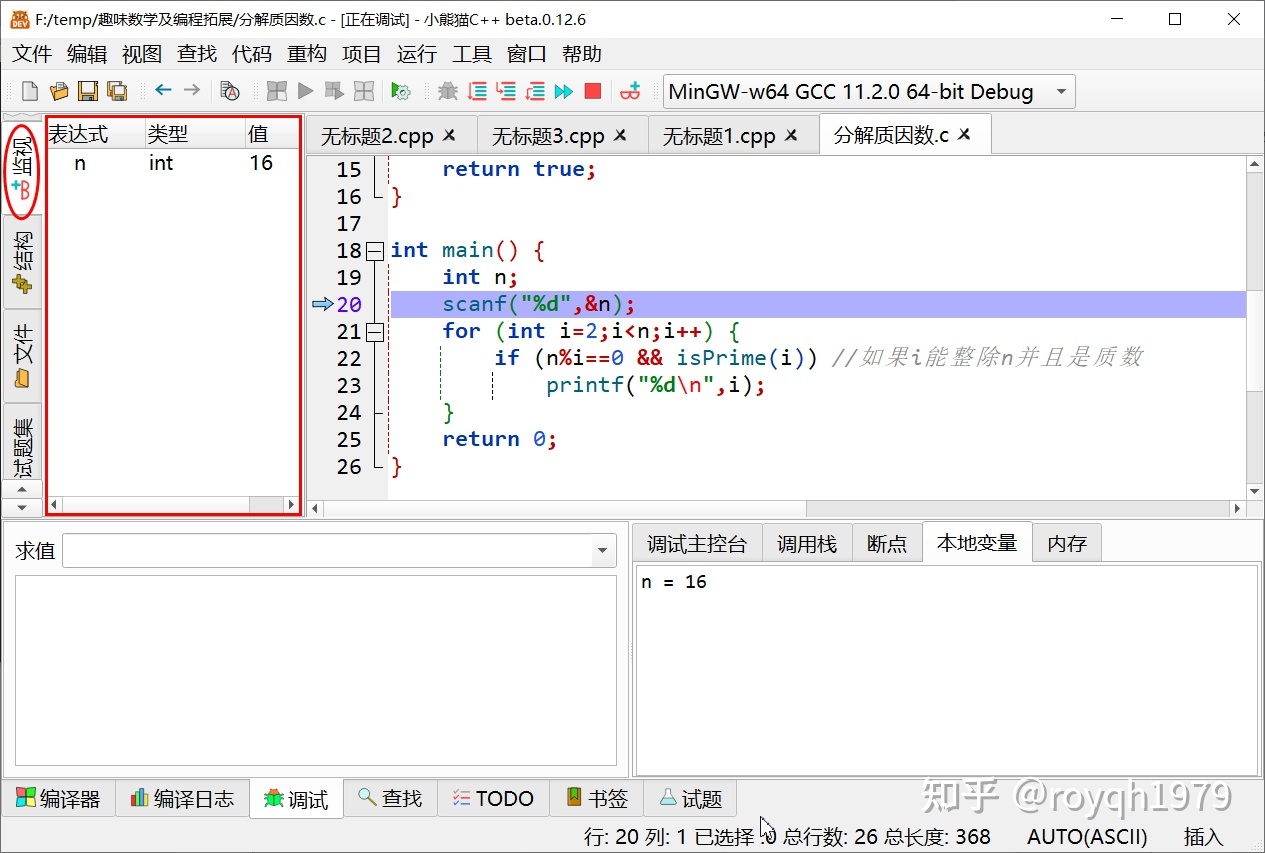
Task: Click the save all files icon
Action: pyautogui.click(x=117, y=91)
